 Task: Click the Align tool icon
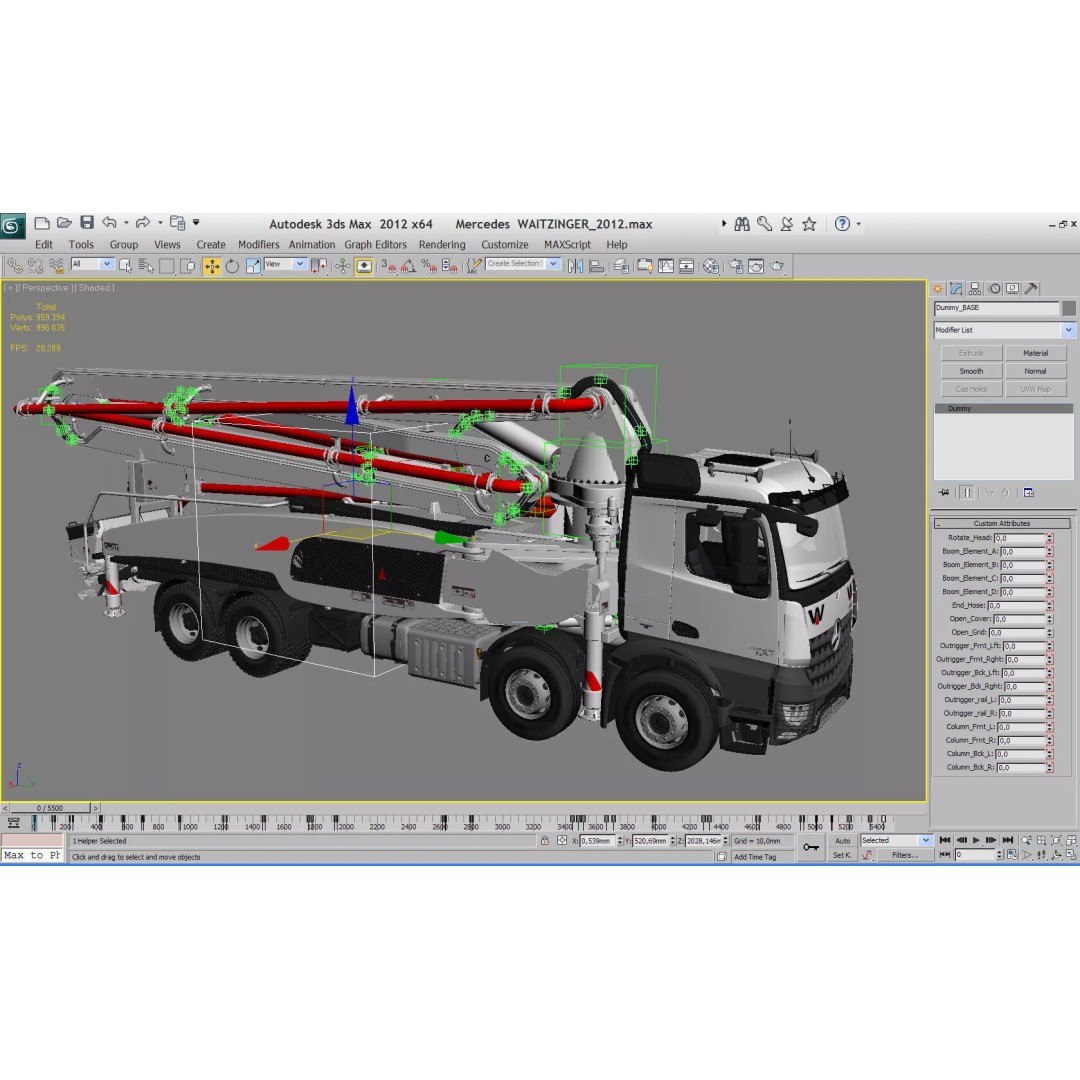(x=596, y=266)
